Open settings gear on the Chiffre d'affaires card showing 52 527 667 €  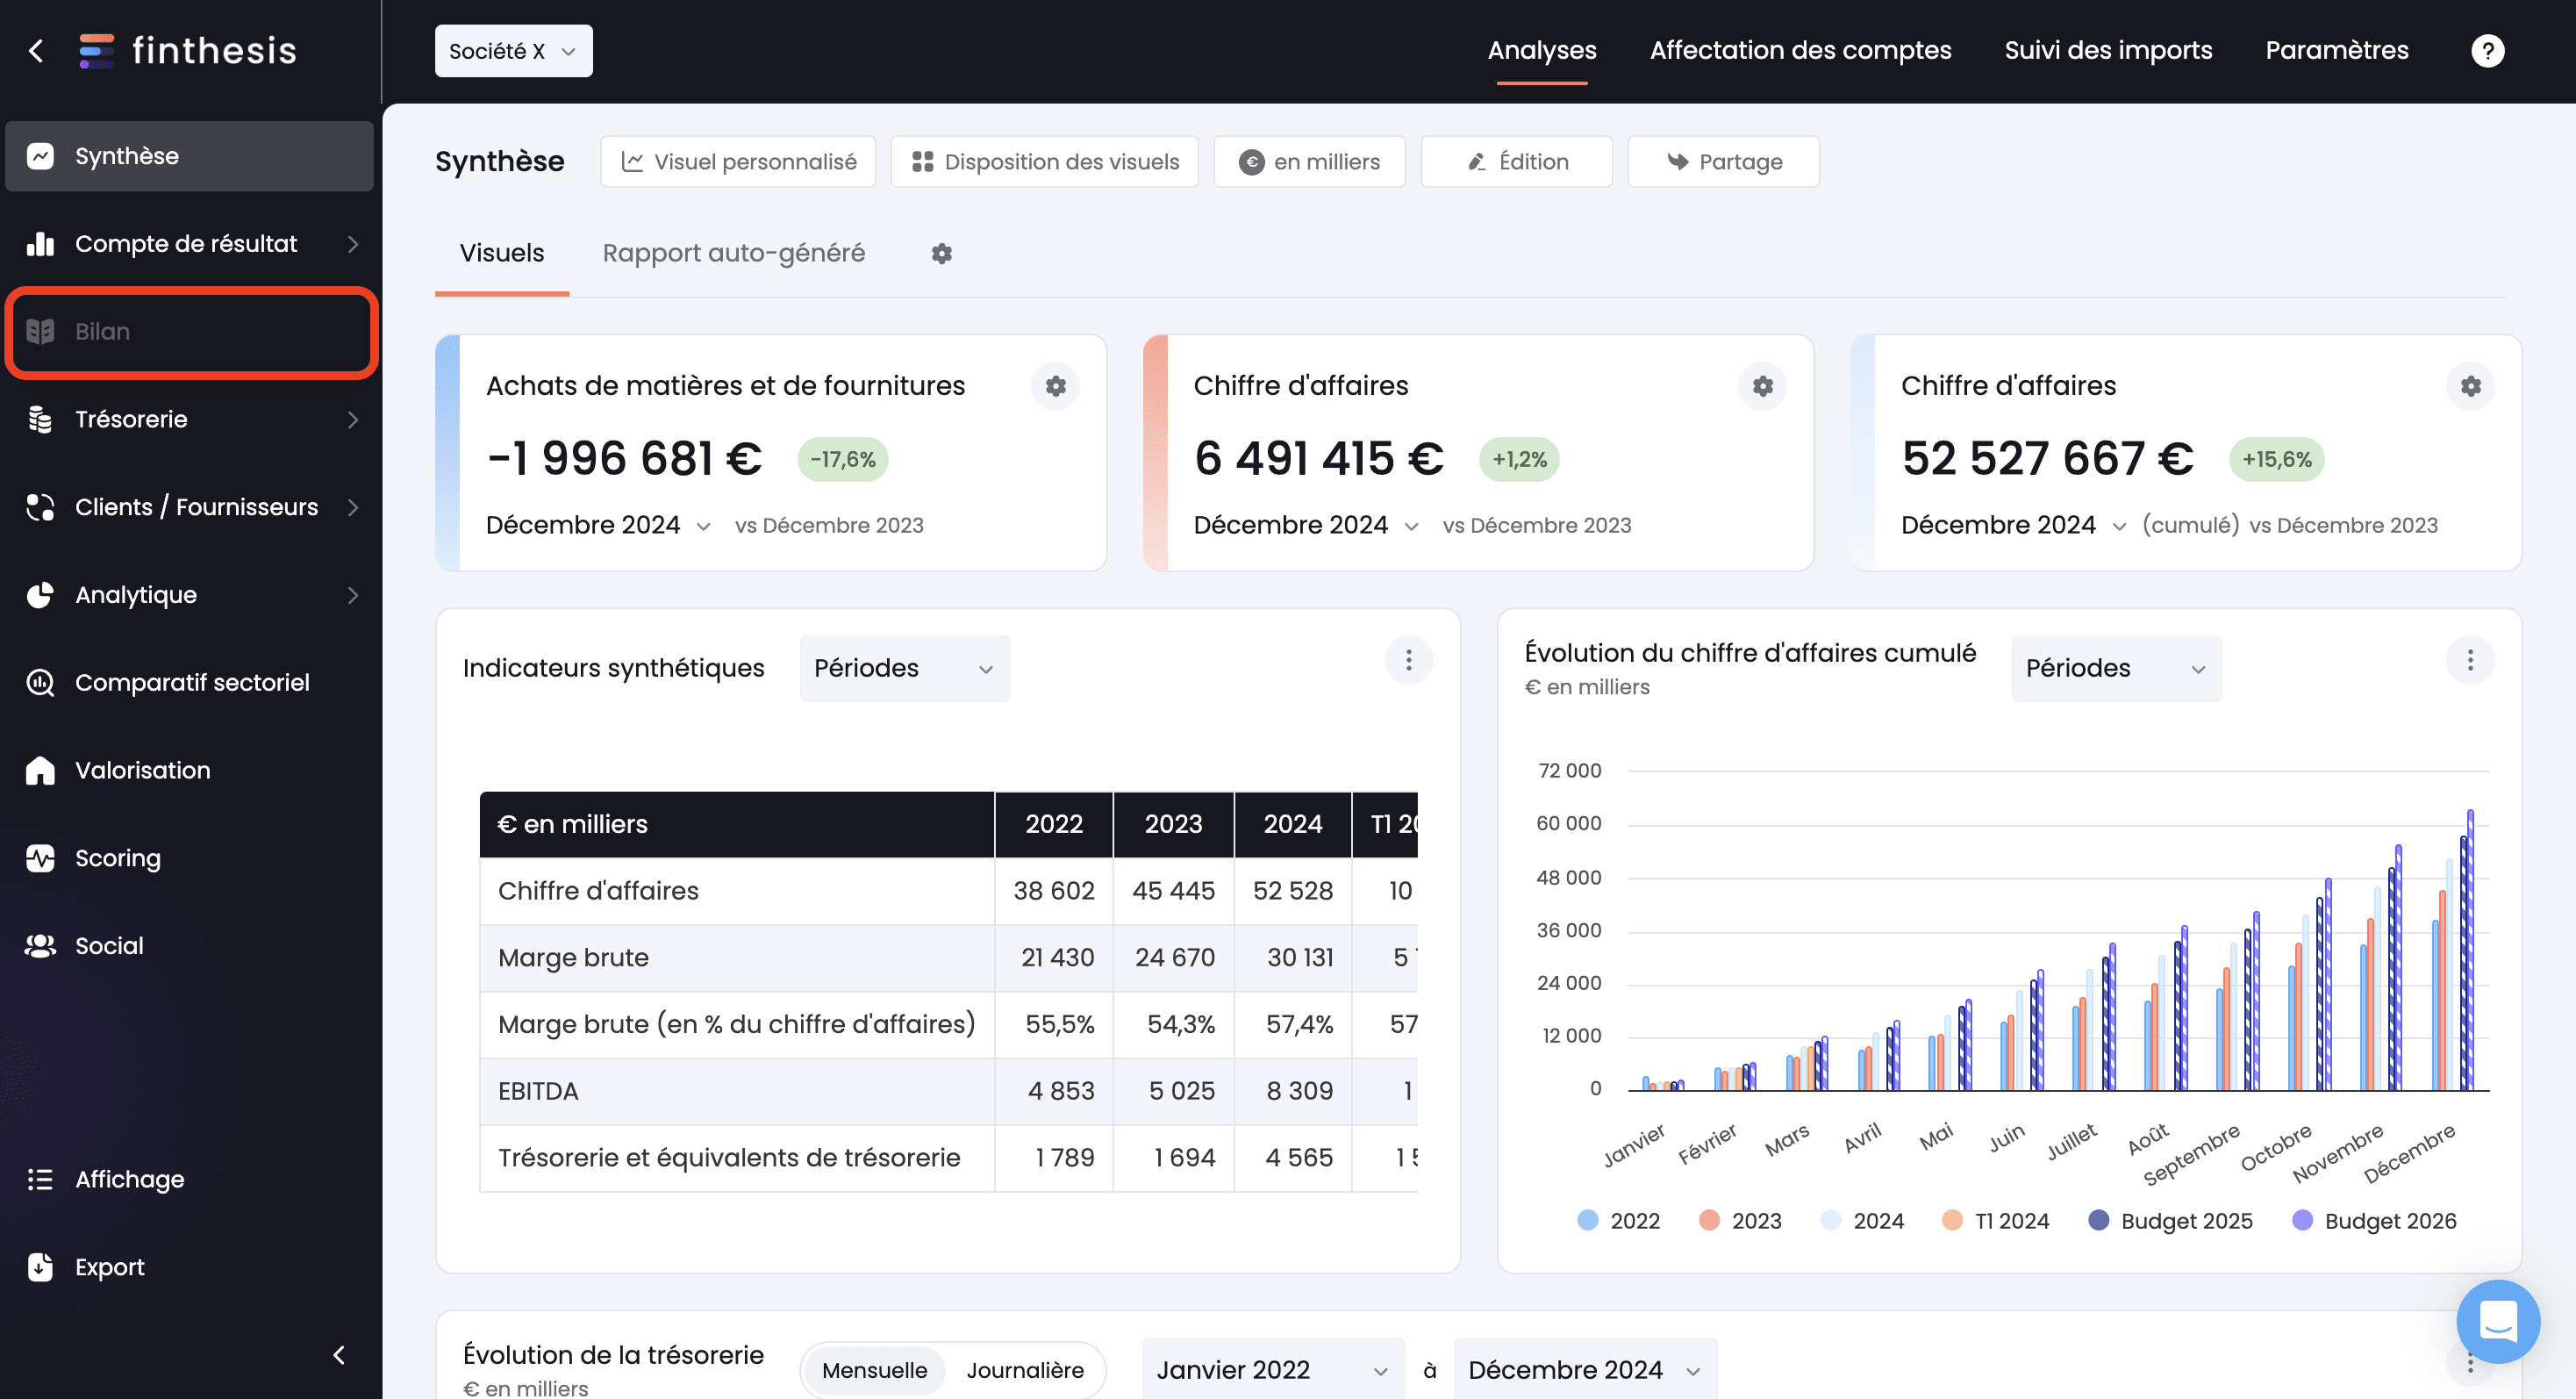[2470, 386]
